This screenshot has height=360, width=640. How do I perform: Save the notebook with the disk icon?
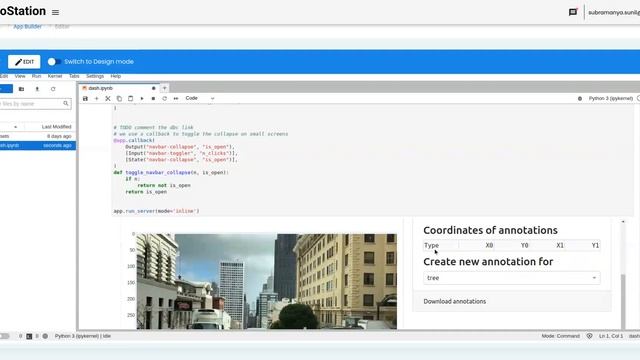85,98
